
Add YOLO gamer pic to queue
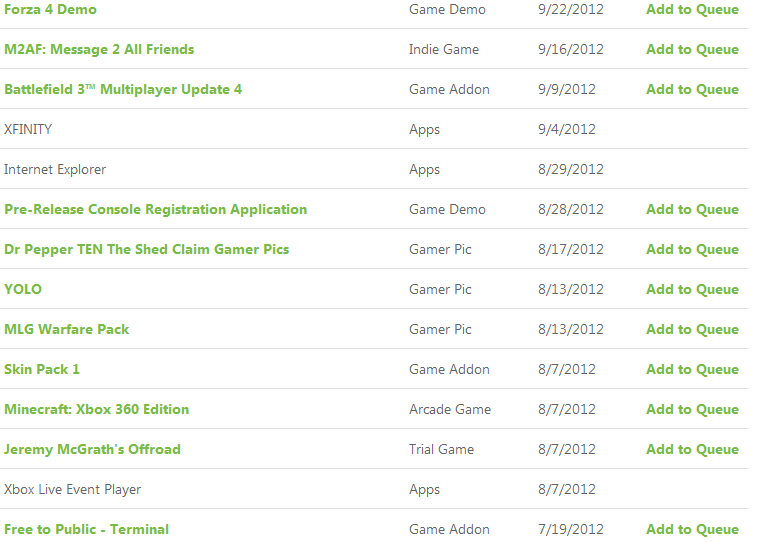(692, 289)
